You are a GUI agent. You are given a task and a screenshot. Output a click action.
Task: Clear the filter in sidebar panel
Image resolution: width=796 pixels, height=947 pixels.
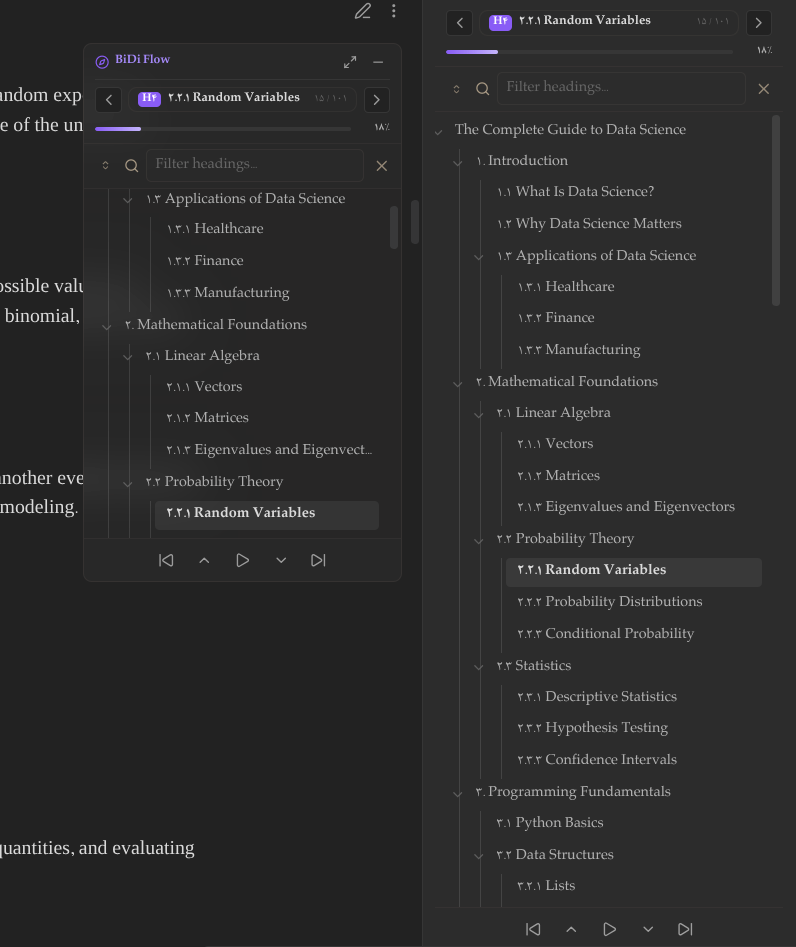(x=763, y=89)
